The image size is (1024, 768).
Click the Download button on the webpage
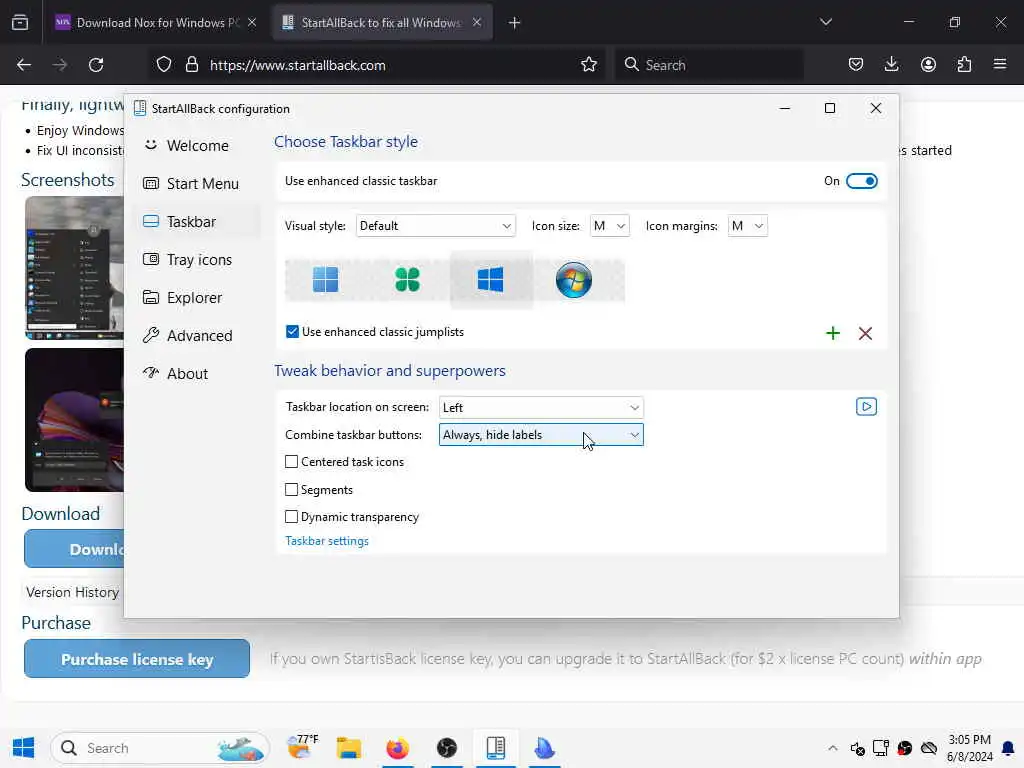click(74, 549)
